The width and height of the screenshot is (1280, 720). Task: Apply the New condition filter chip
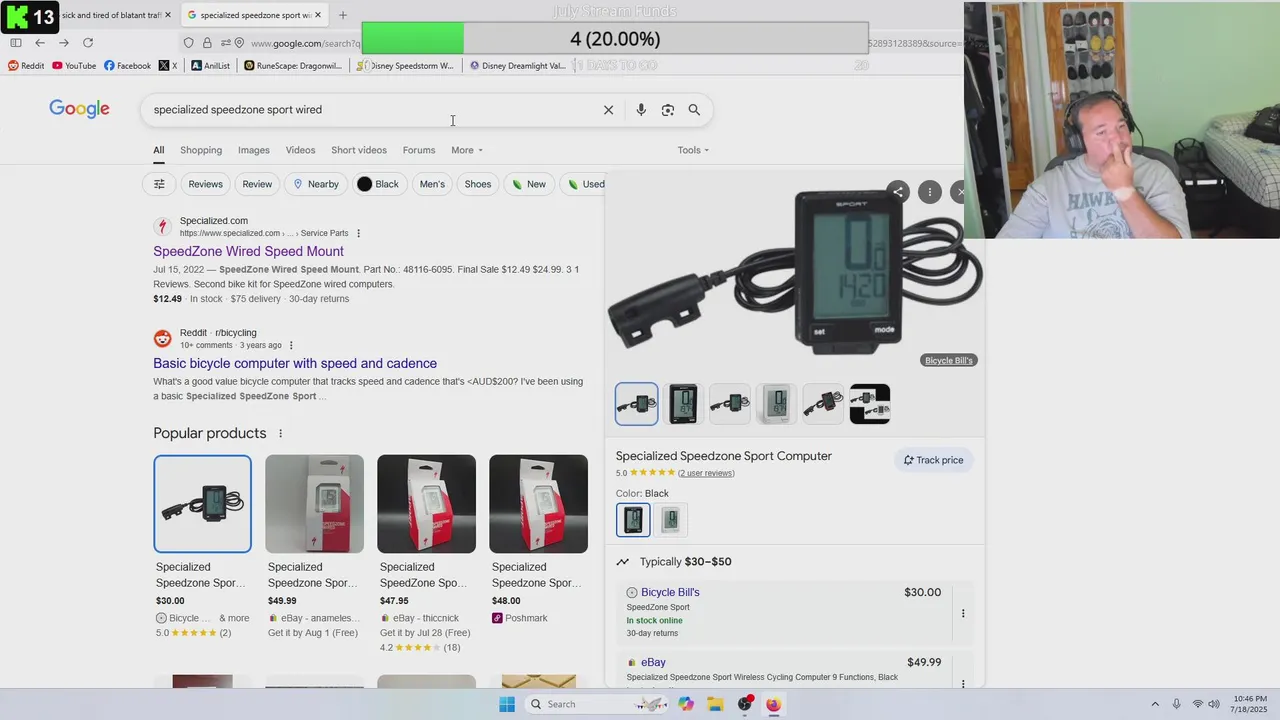[529, 184]
